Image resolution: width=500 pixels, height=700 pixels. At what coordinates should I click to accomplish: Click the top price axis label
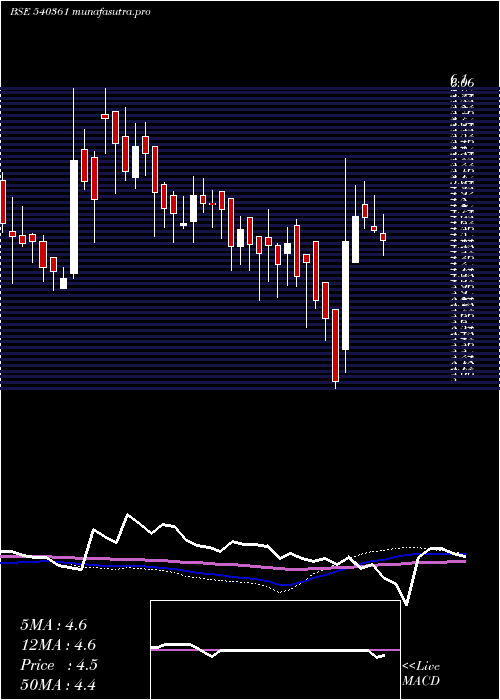point(462,82)
